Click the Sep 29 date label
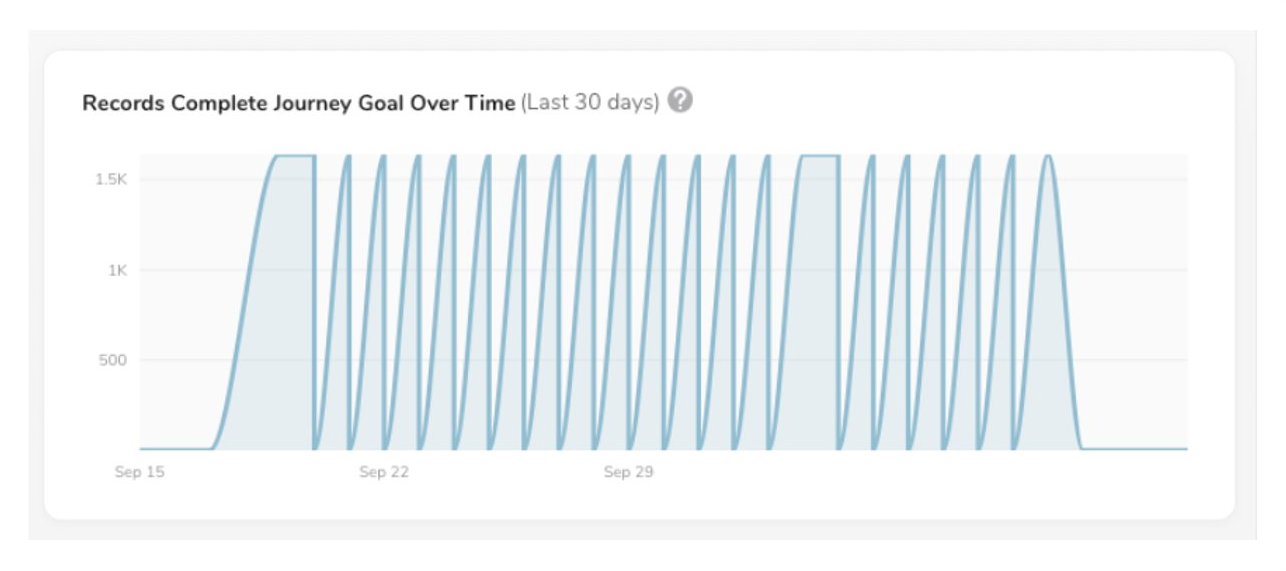Screen dimensions: 1286x571 (628, 472)
